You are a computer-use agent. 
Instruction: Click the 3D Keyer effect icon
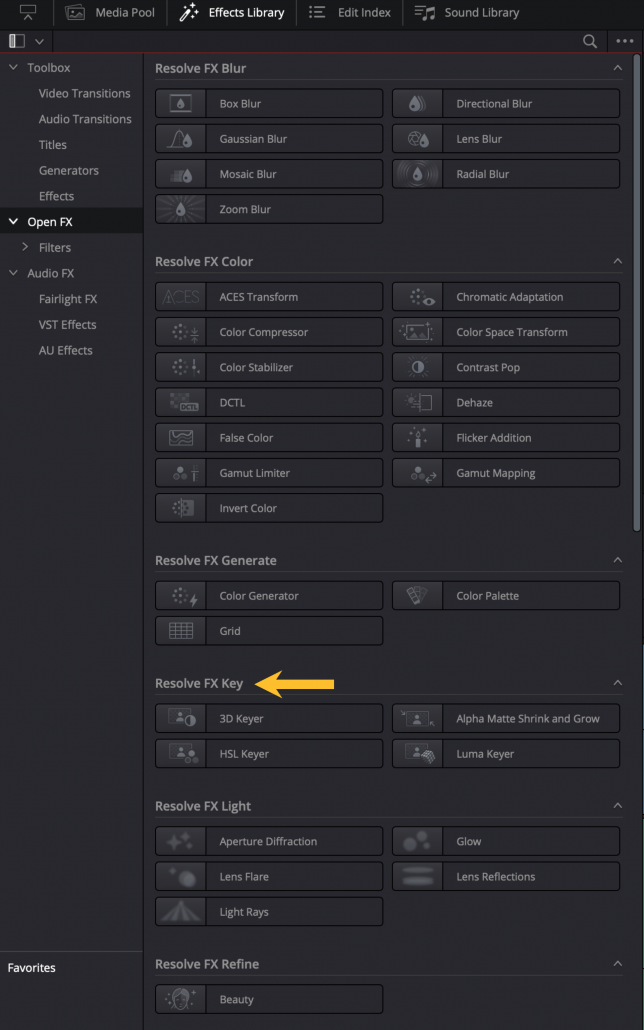180,719
